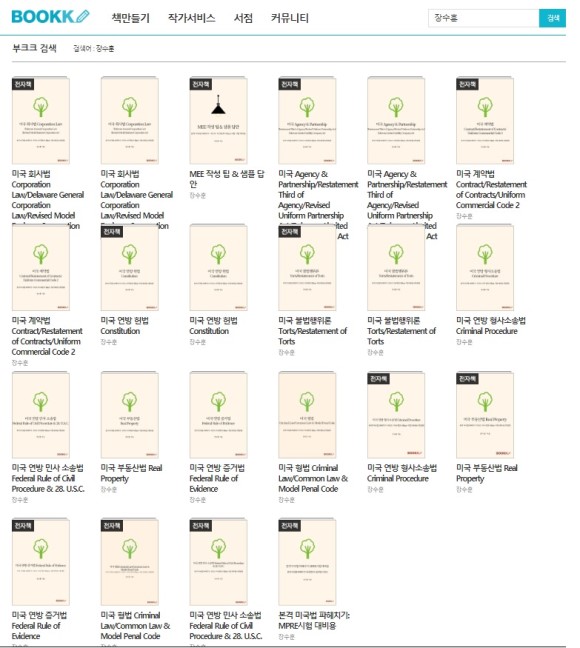The width and height of the screenshot is (580, 648).
Task: Open the 작가서비스 menu
Action: tap(191, 18)
